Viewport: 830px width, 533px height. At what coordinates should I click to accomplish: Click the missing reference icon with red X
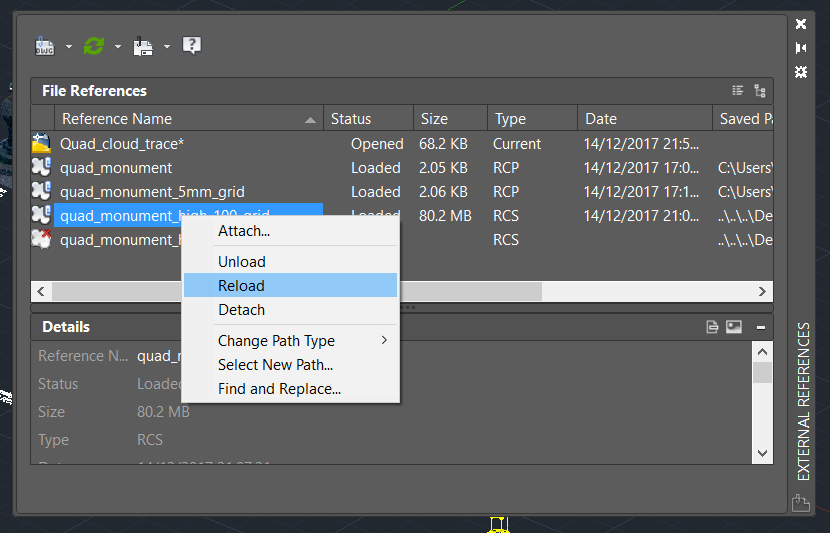pos(41,239)
